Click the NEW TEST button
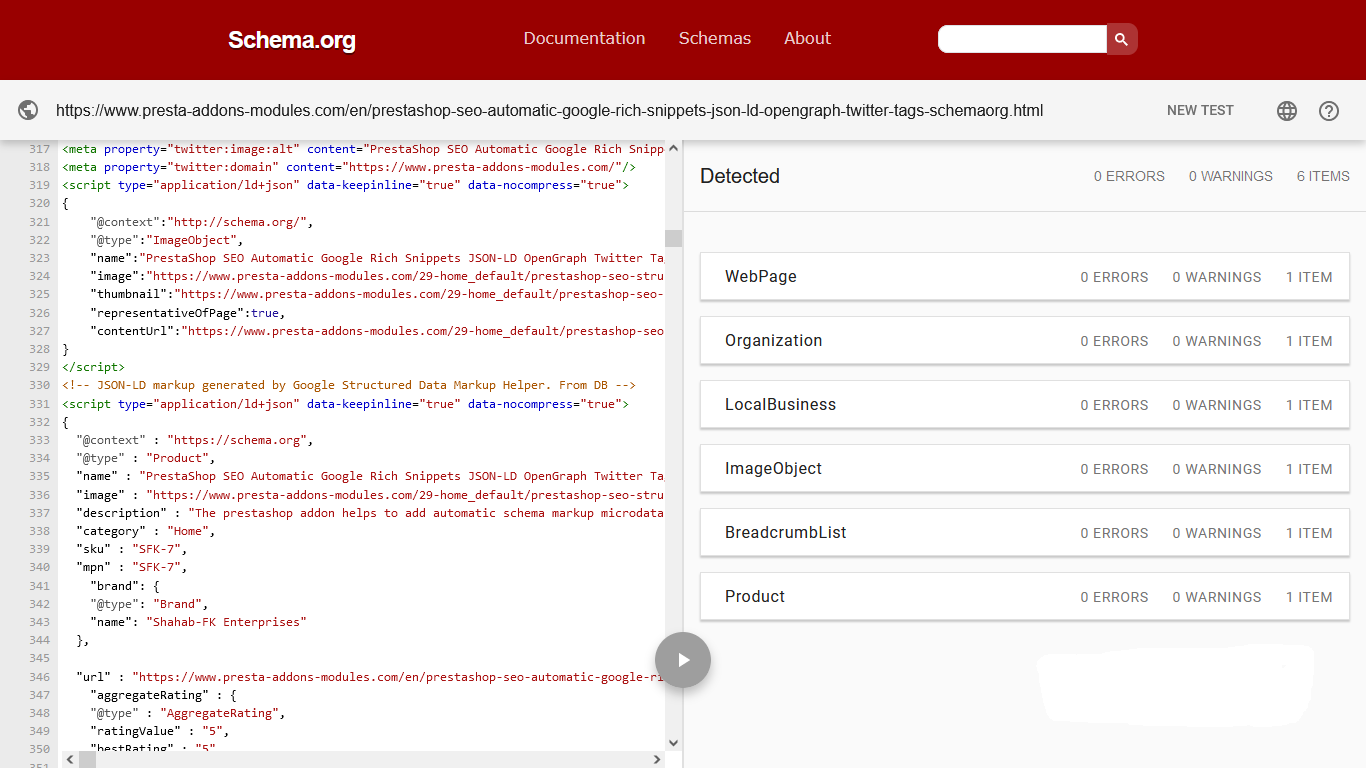Viewport: 1366px width, 768px height. [x=1200, y=110]
